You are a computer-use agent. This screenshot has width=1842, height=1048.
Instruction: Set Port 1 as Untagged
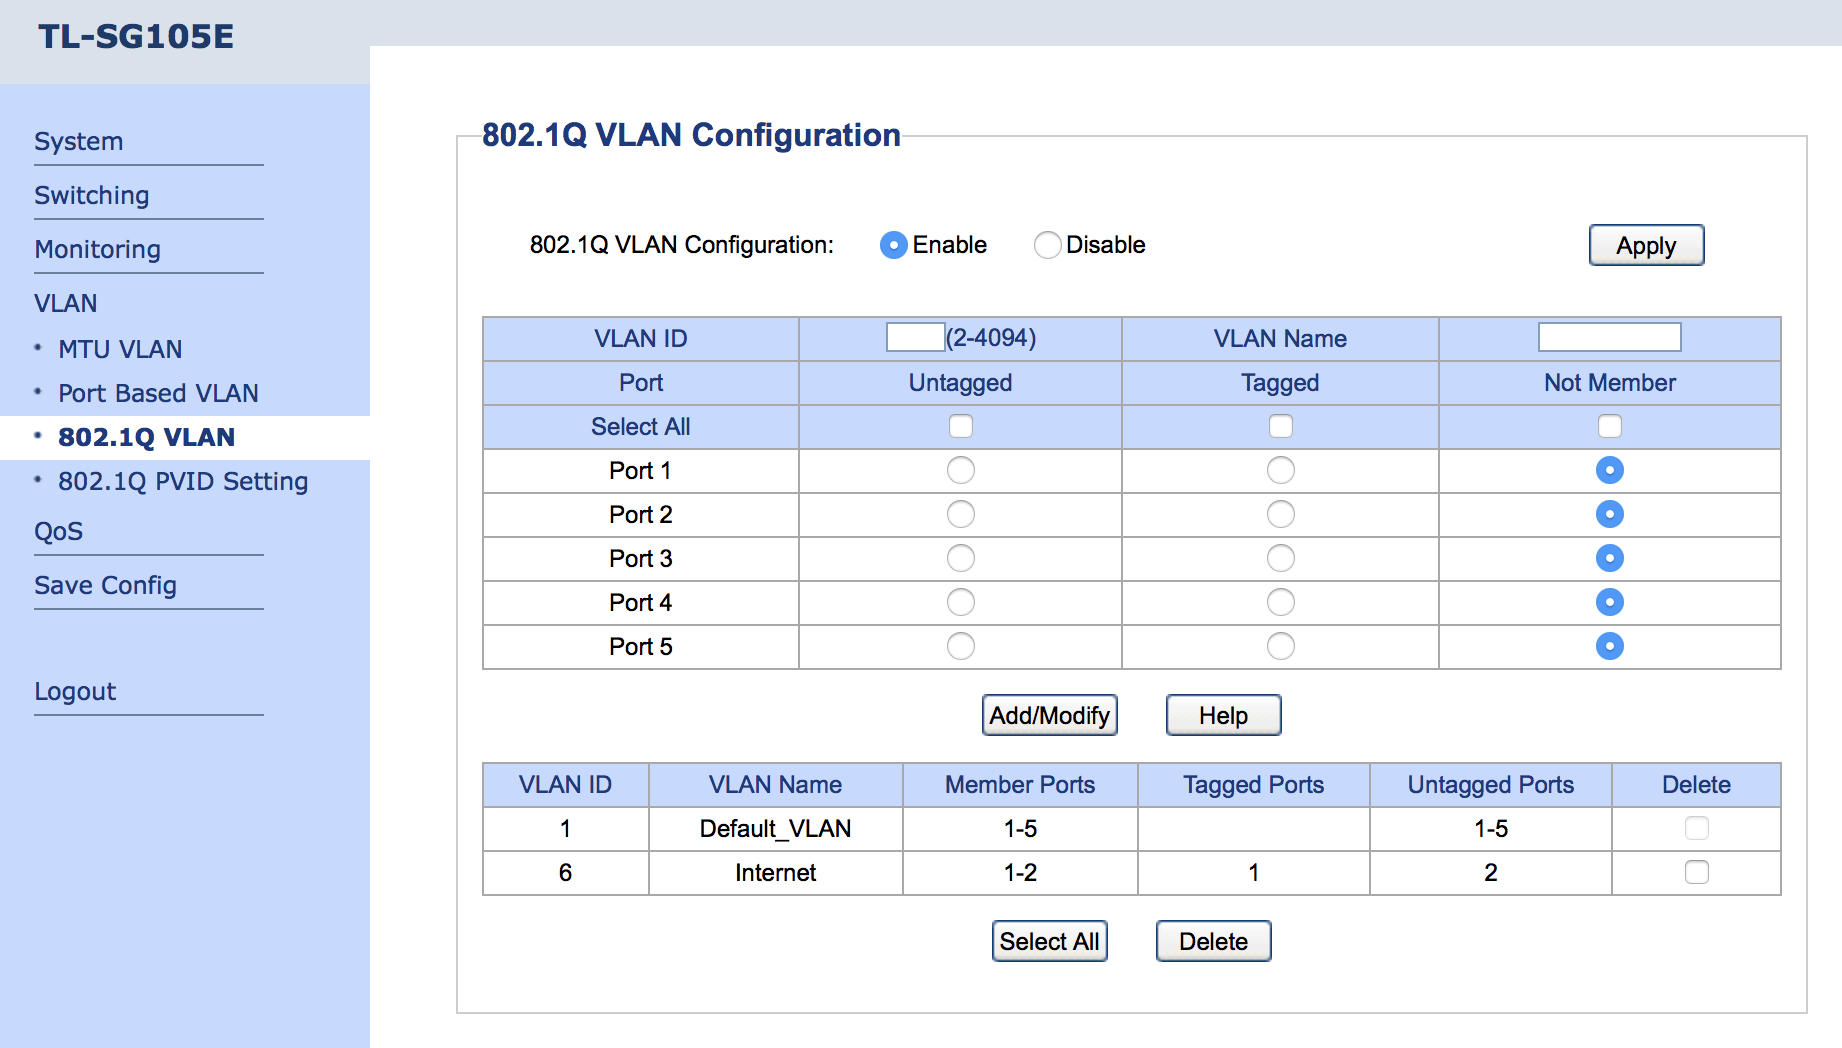(x=960, y=470)
